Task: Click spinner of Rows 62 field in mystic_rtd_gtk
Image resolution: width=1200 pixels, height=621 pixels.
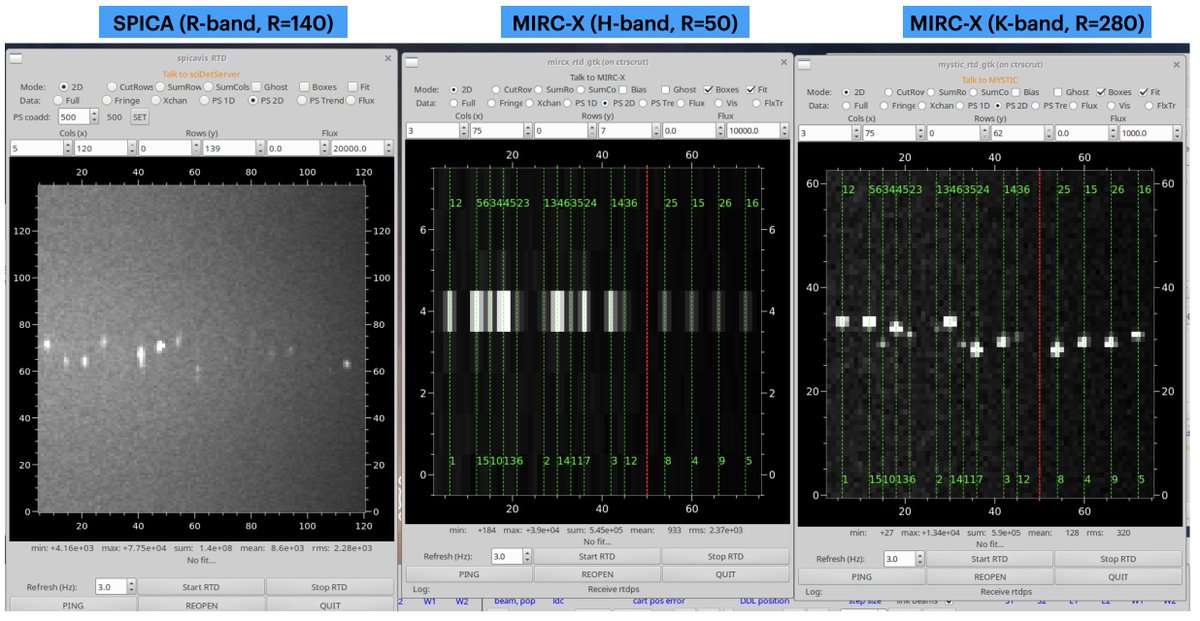Action: pyautogui.click(x=1049, y=133)
